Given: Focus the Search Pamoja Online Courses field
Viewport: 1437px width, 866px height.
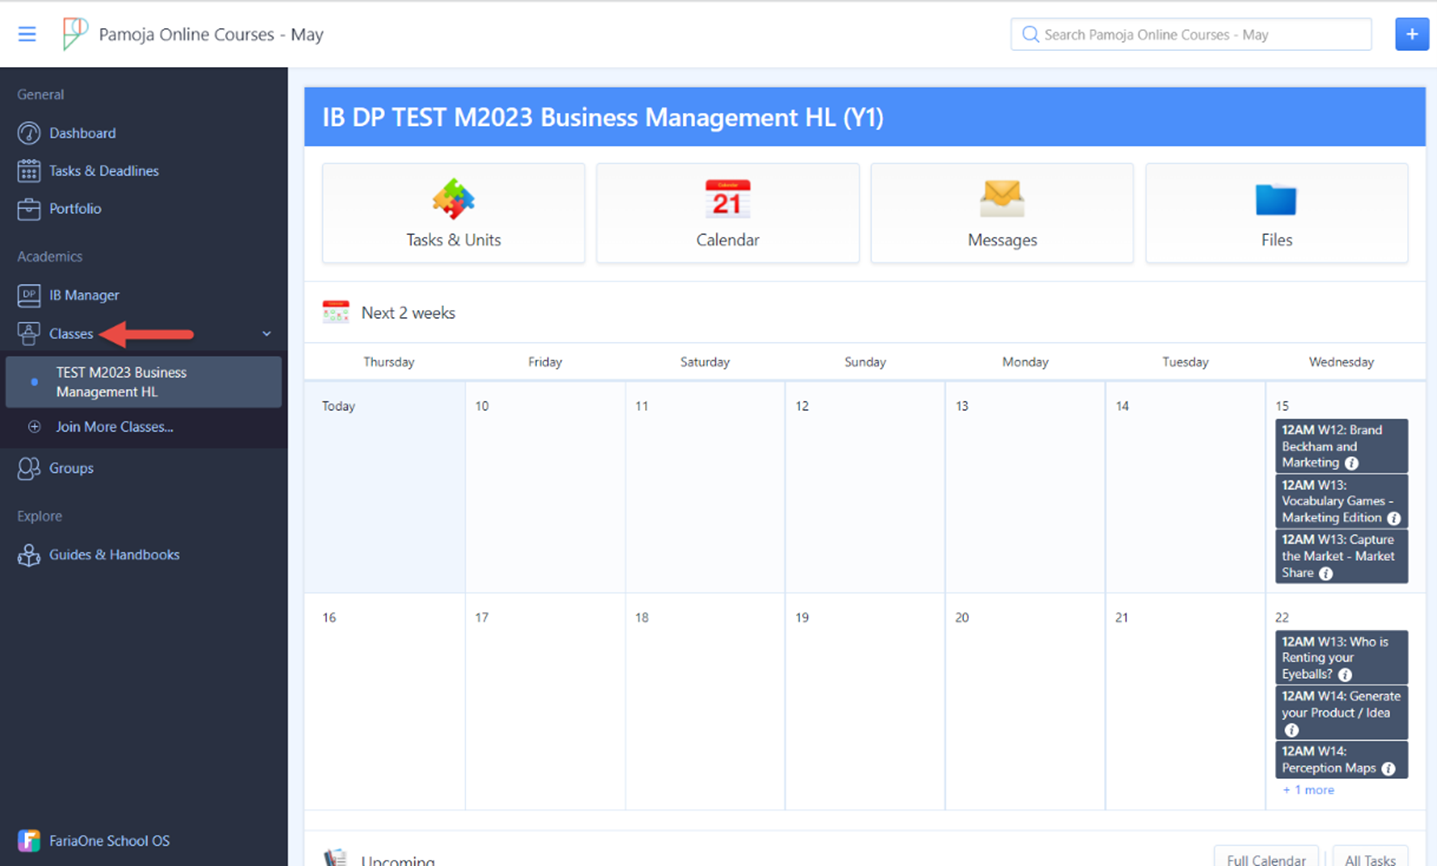Looking at the screenshot, I should tap(1190, 34).
